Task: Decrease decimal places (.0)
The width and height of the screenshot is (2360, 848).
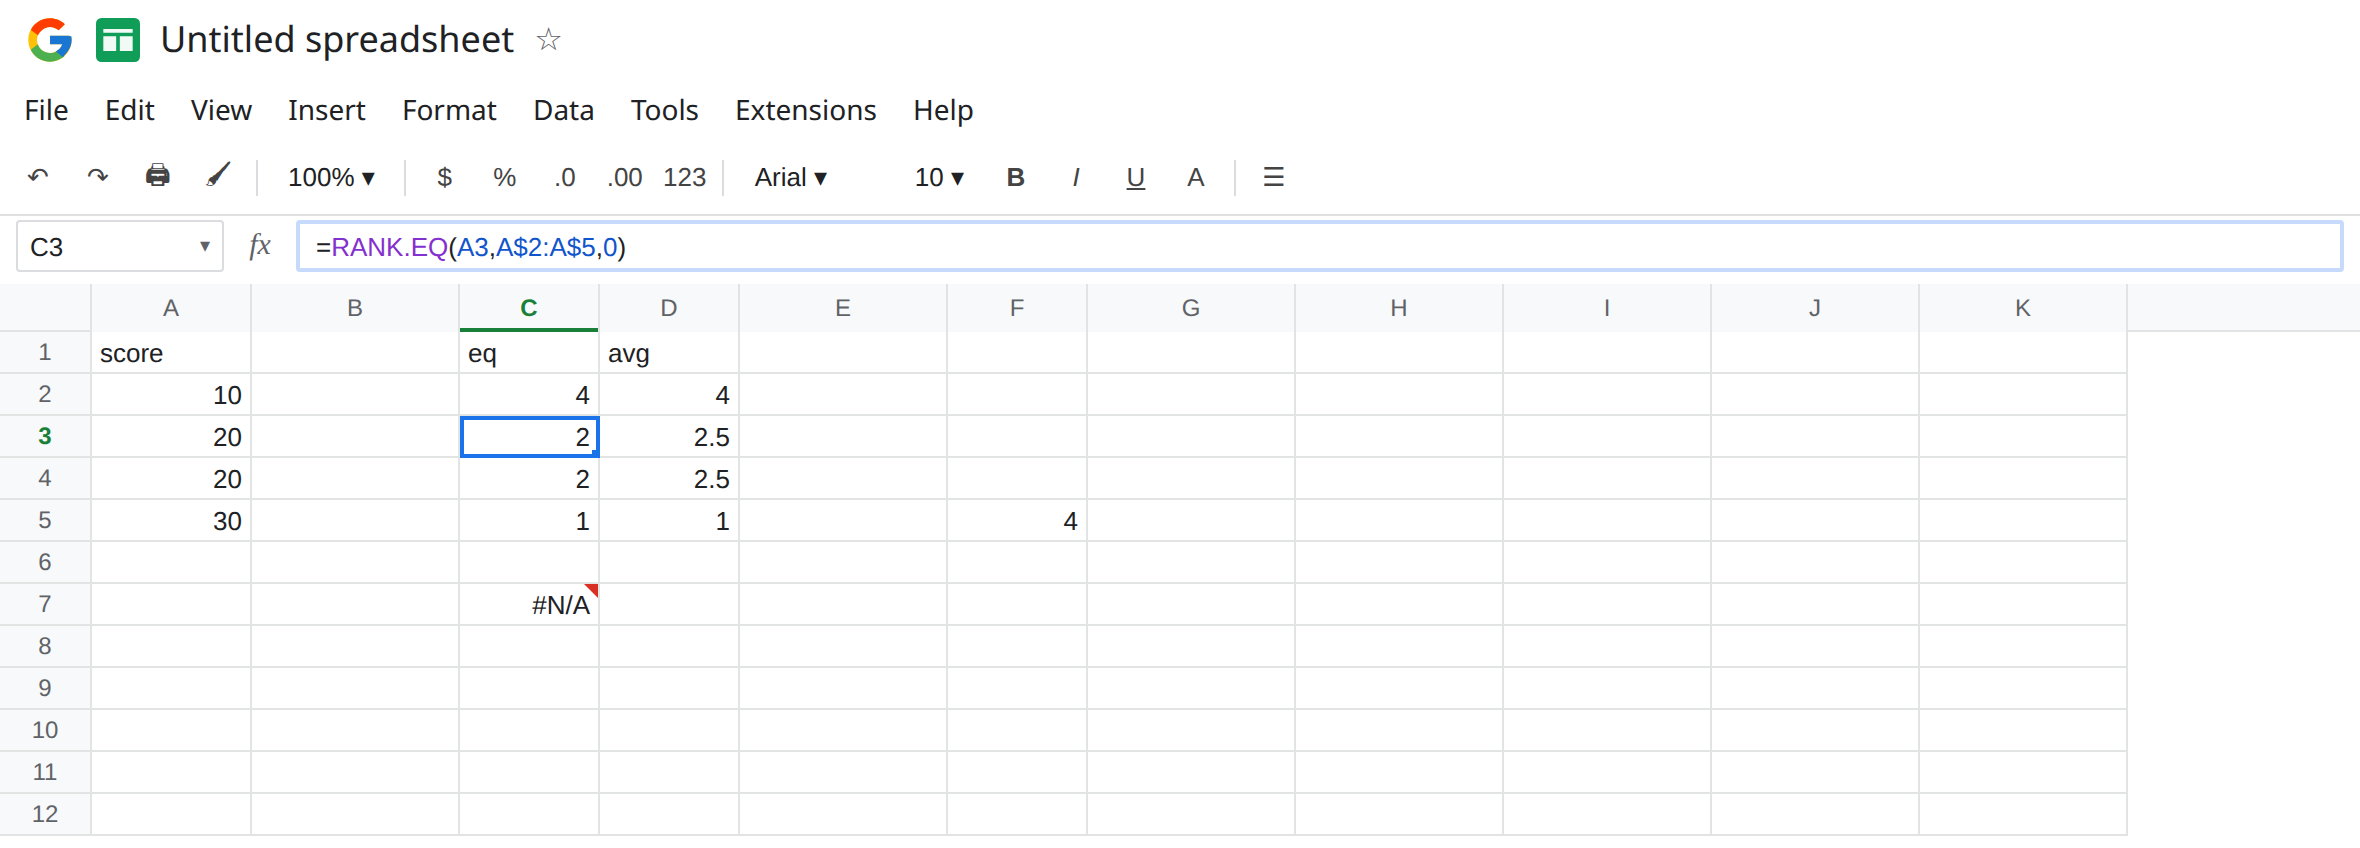Action: tap(565, 177)
